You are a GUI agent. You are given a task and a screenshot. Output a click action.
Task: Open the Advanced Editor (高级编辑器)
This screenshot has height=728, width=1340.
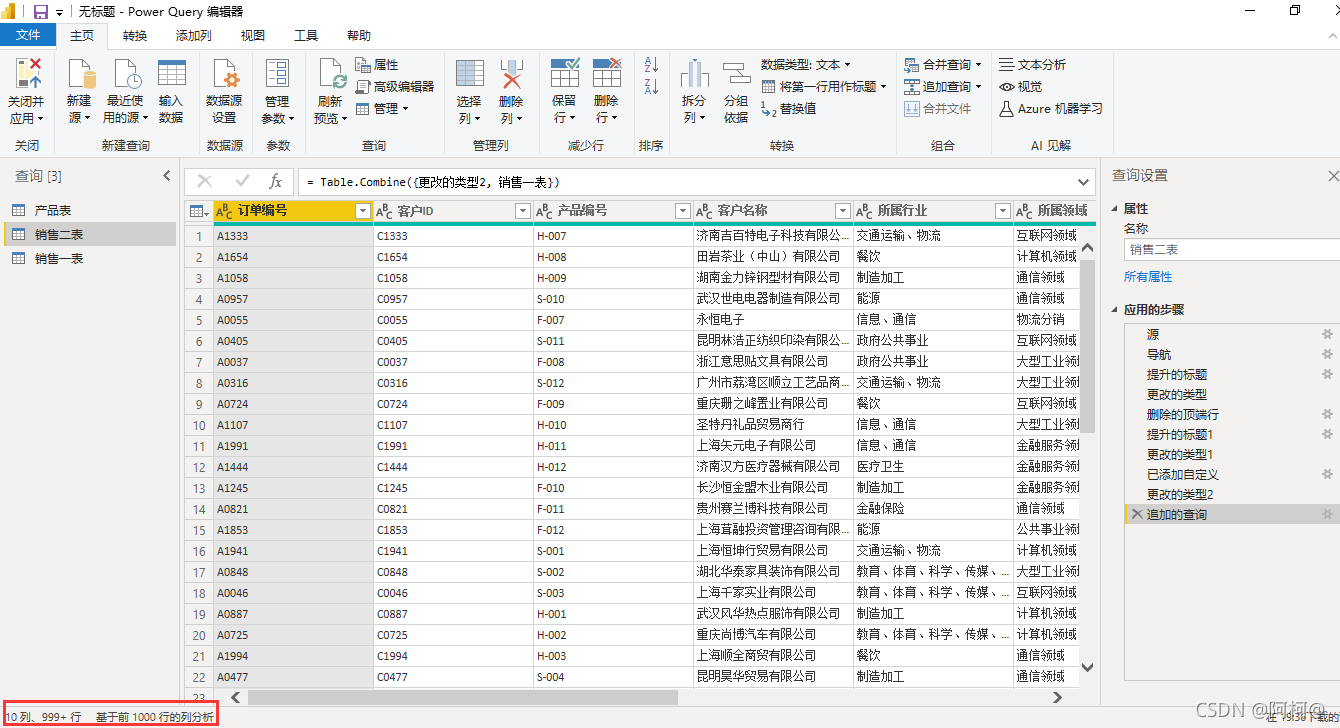(x=394, y=86)
